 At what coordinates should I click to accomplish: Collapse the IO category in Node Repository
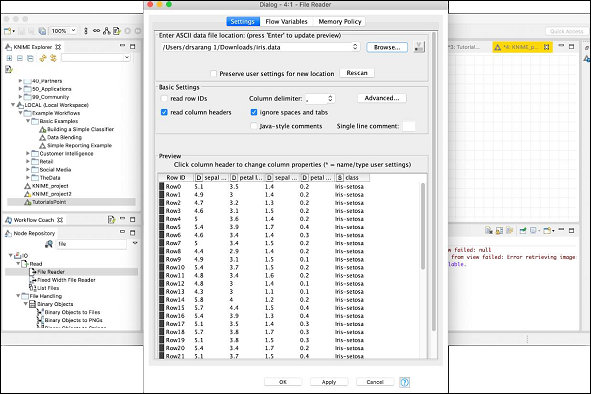[x=11, y=255]
